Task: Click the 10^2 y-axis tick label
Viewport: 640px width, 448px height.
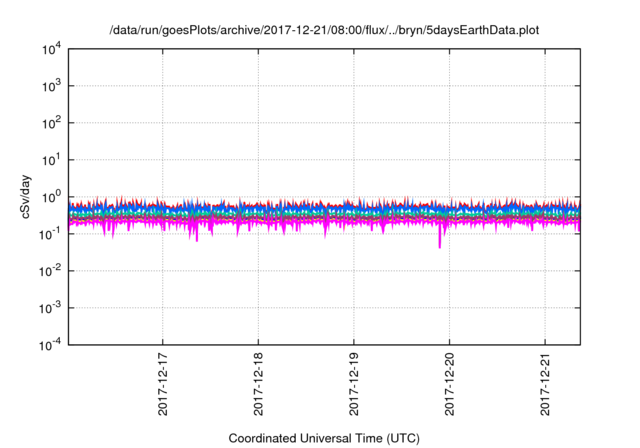Action: (x=52, y=123)
